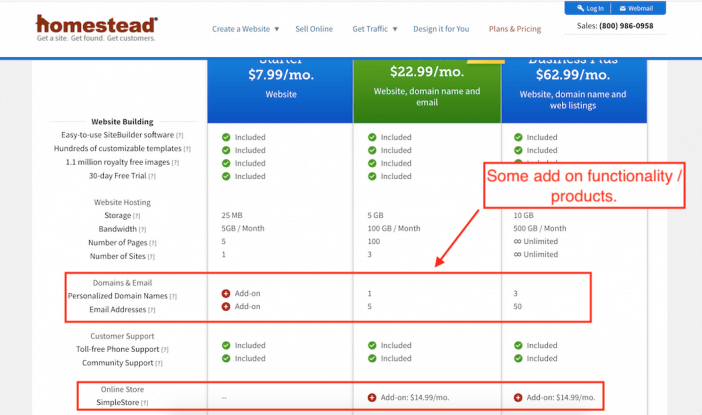Click $62.99 plan customizable templates green checkmark
702x415 pixels.
(x=518, y=150)
